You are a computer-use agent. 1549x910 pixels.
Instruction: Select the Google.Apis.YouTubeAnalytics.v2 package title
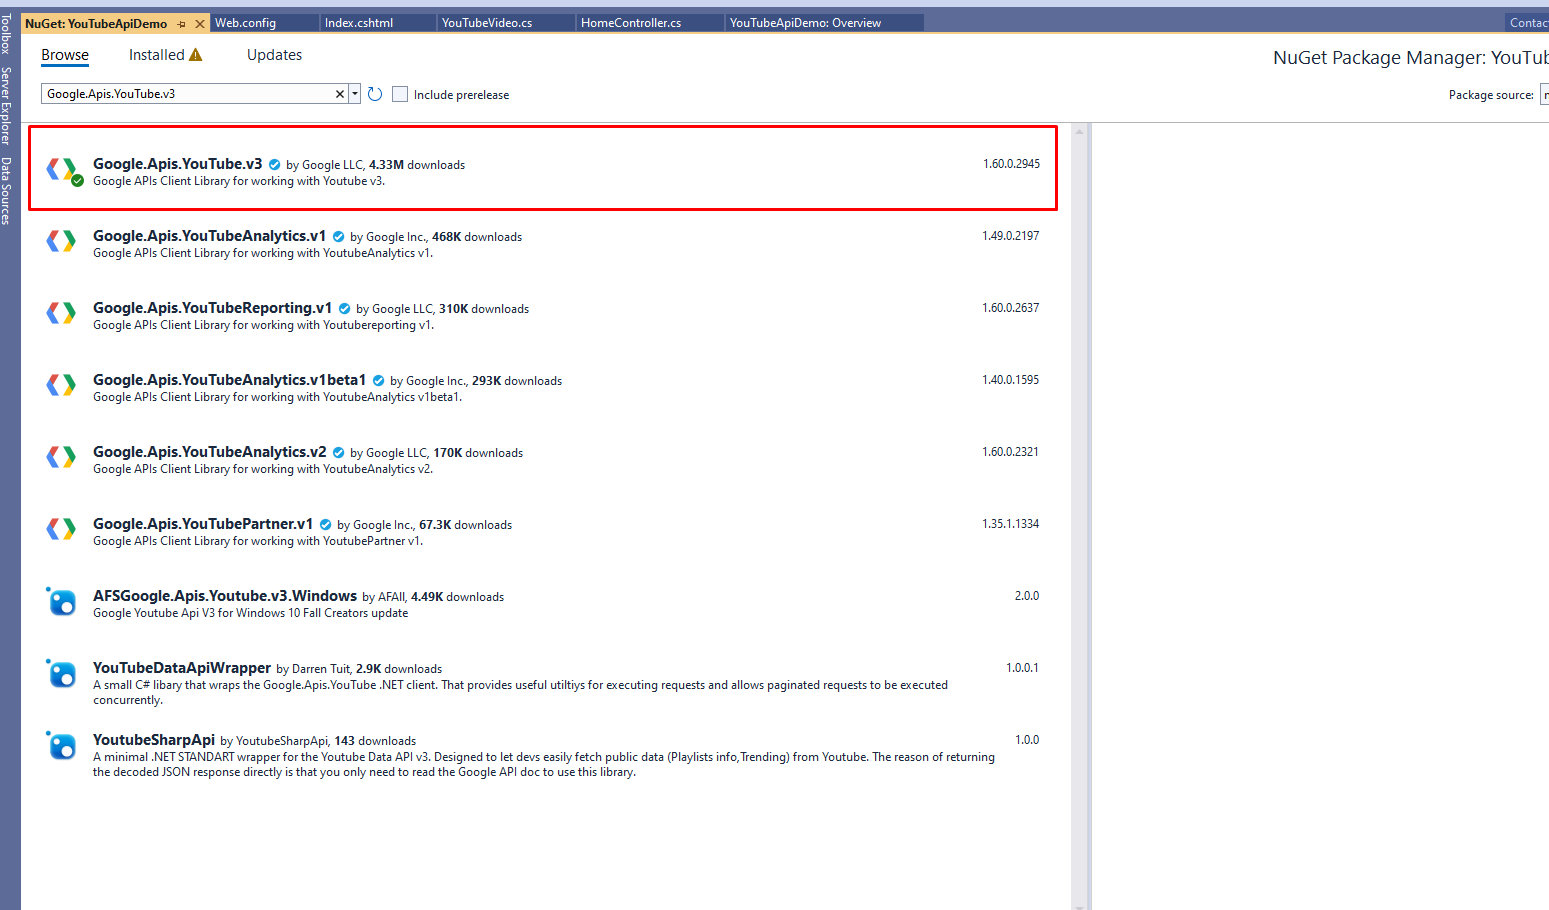210,452
